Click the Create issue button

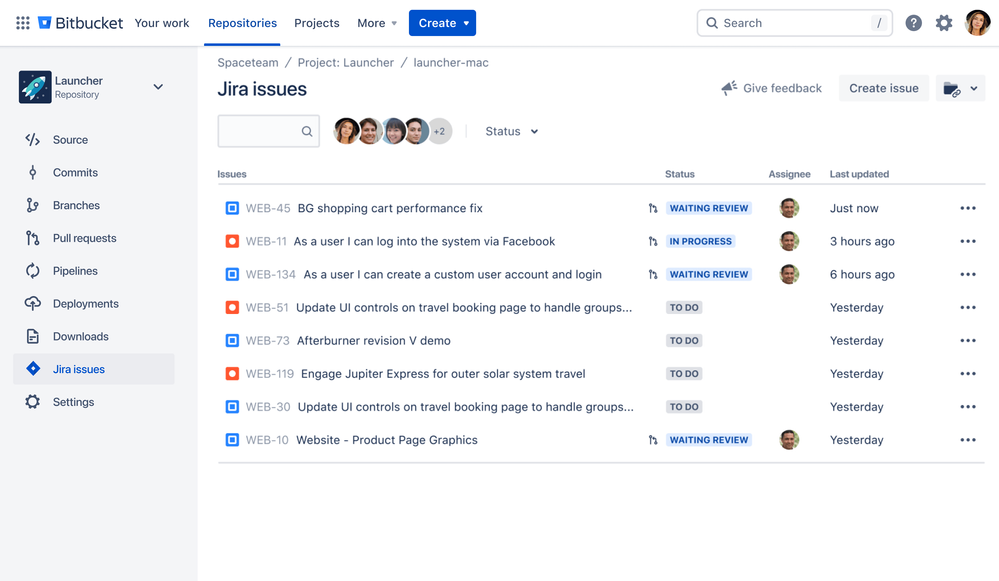(883, 88)
